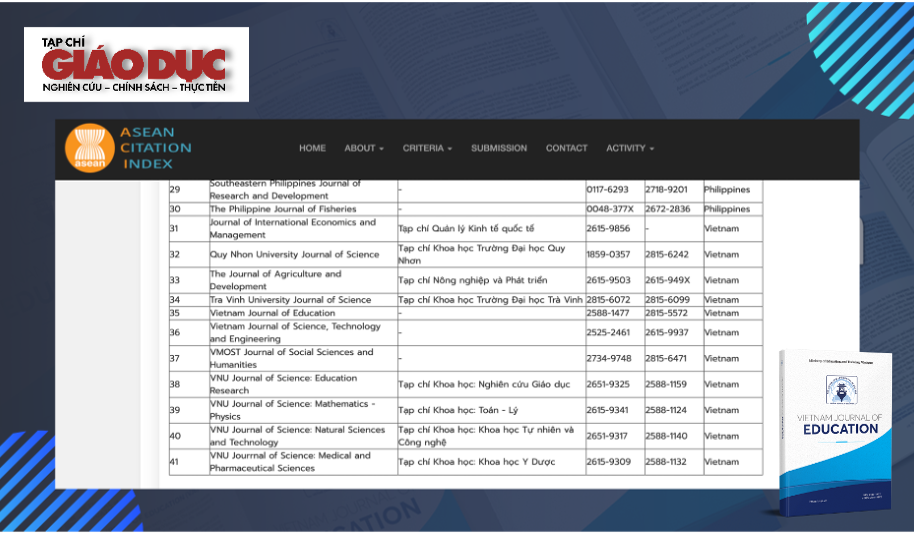Expand the ACTIVITY dropdown menu
This screenshot has height=533, width=914.
[x=630, y=148]
